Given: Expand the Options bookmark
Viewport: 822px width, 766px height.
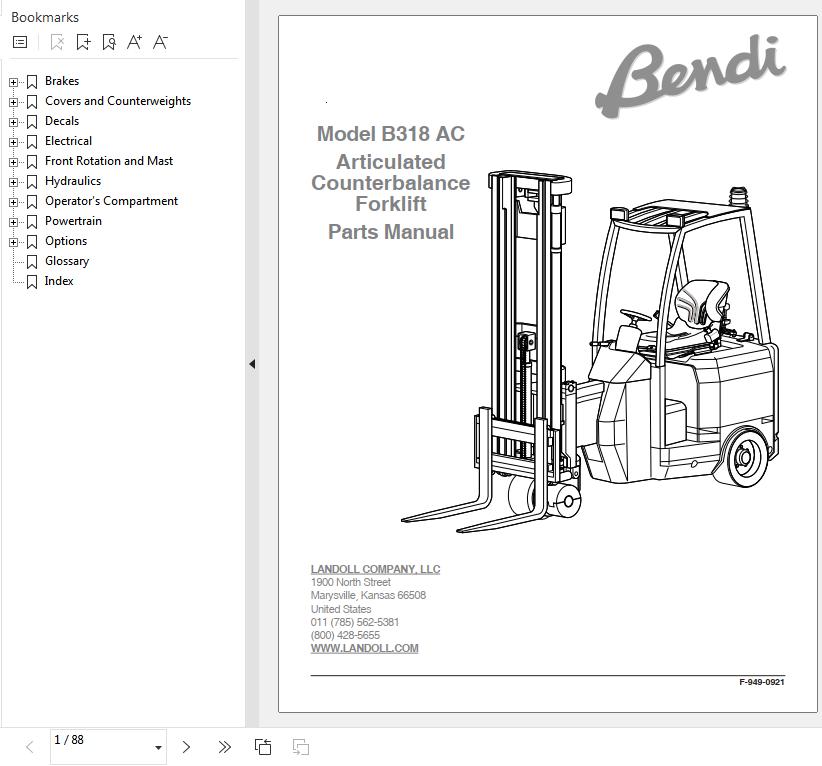Looking at the screenshot, I should coord(13,242).
